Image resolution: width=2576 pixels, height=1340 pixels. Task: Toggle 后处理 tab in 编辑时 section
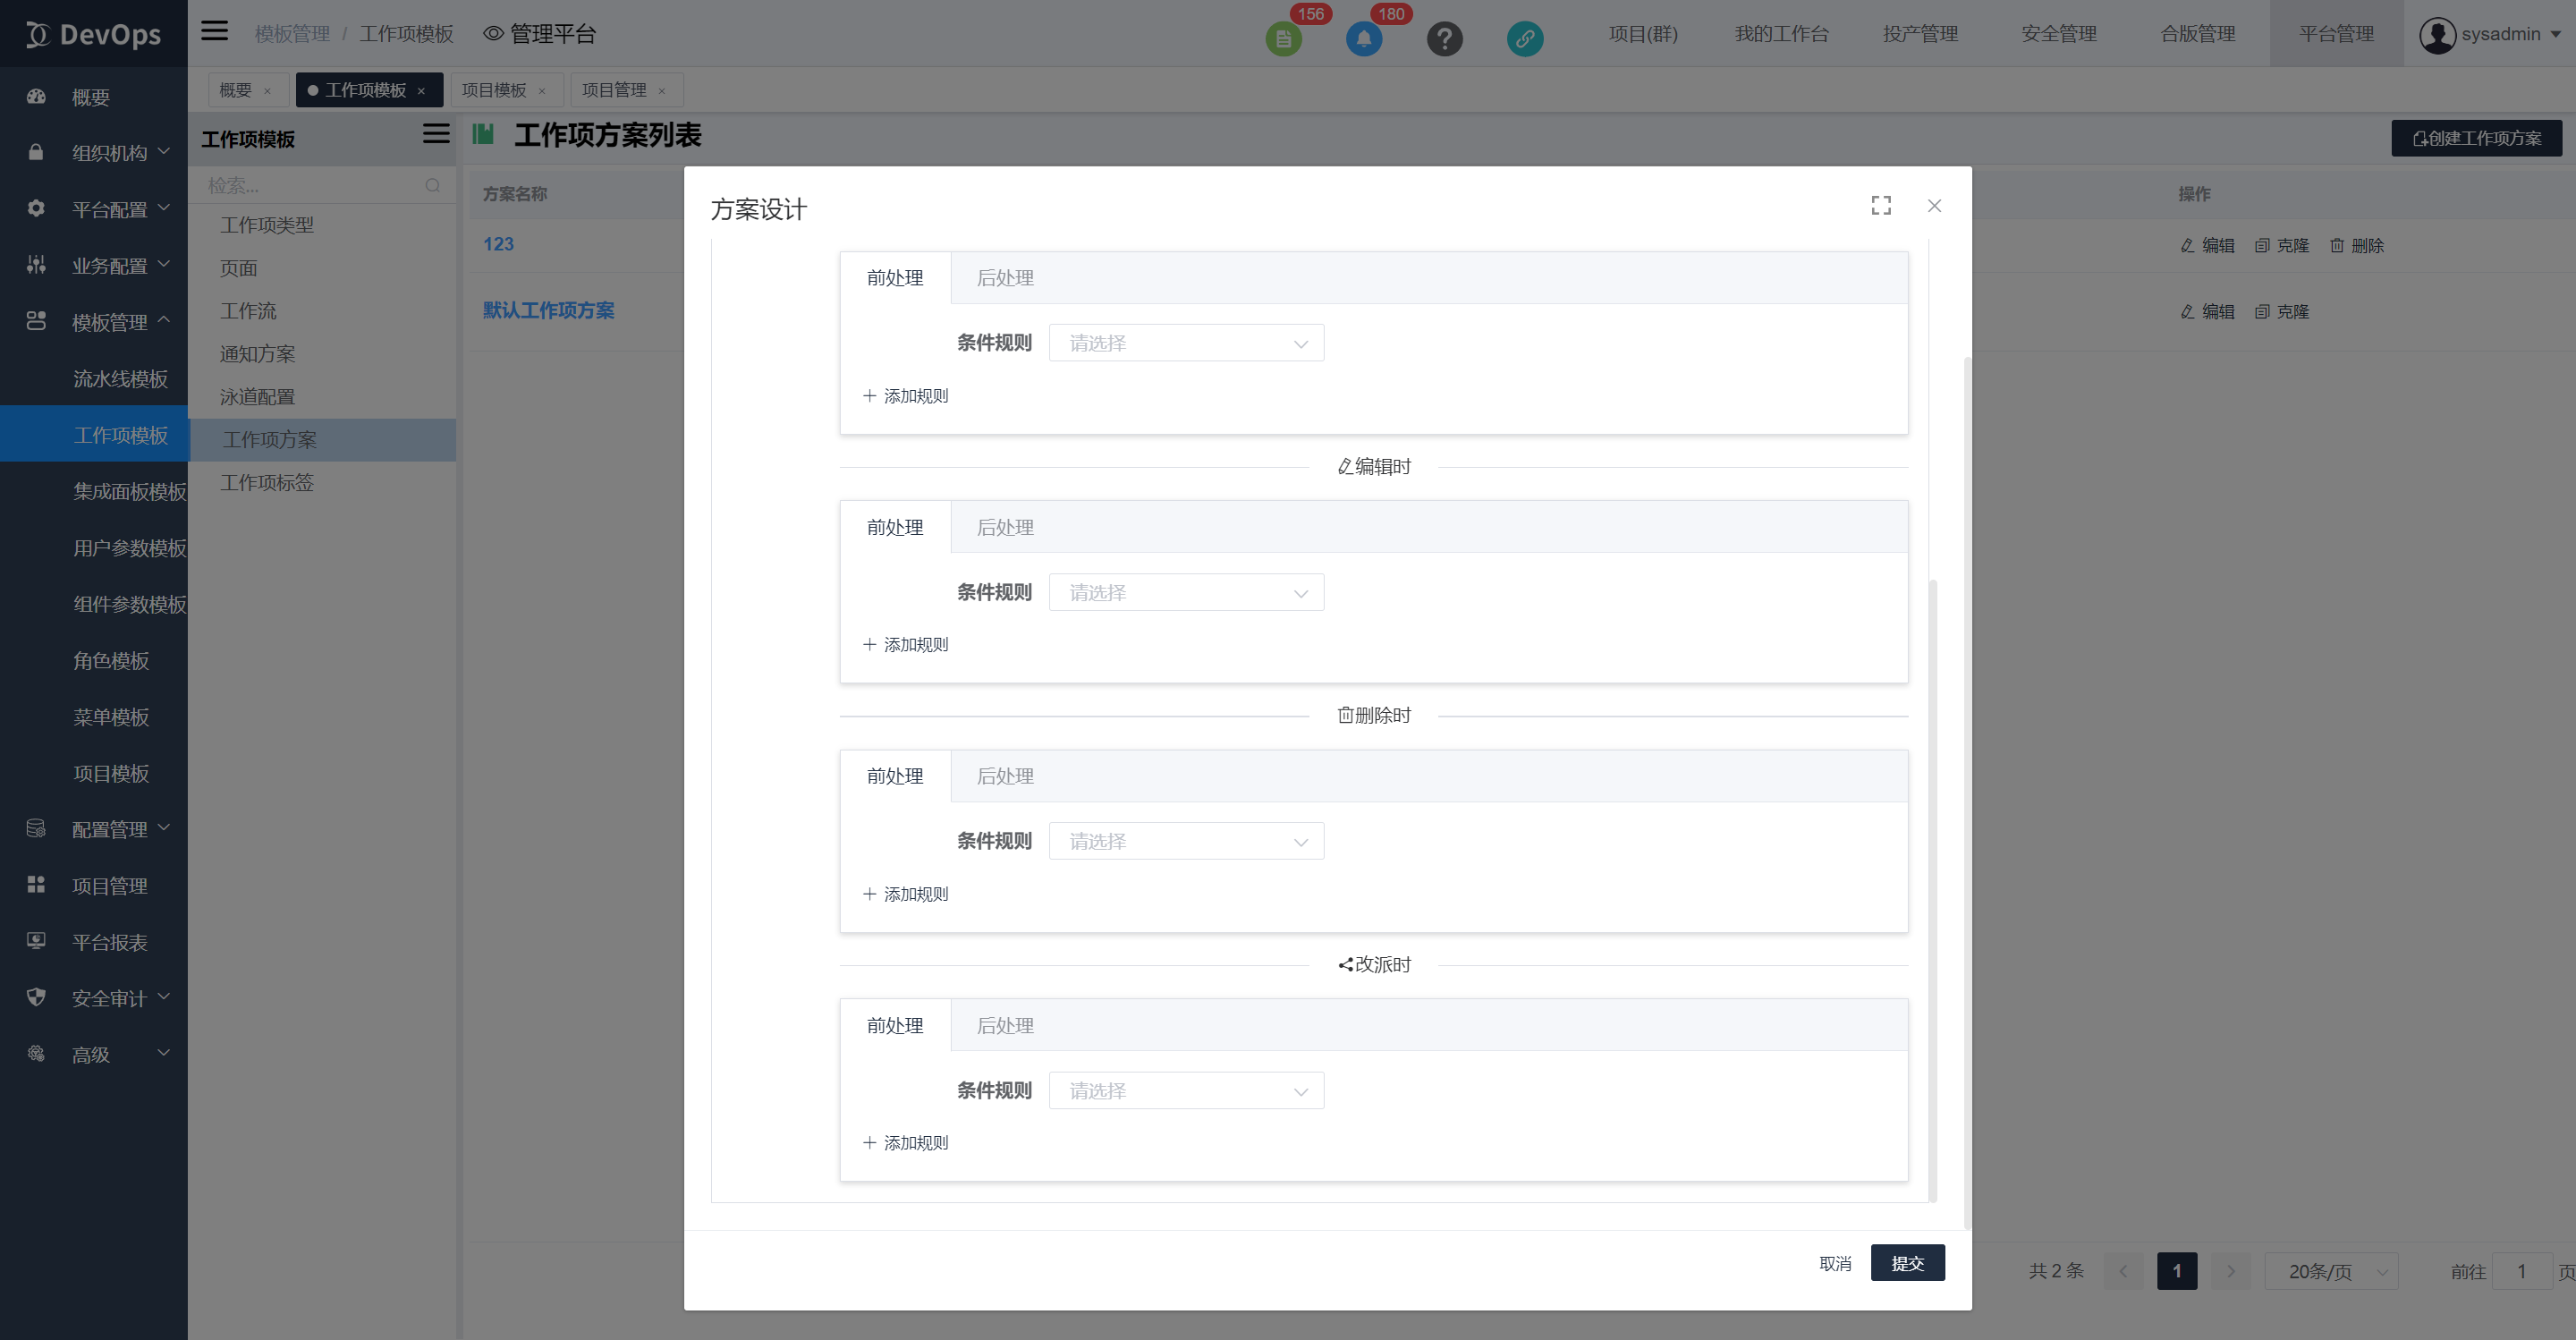tap(1005, 527)
